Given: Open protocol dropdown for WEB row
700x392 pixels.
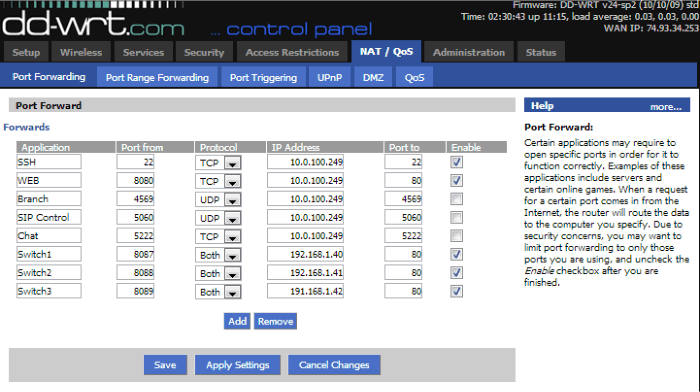Looking at the screenshot, I should tap(218, 181).
